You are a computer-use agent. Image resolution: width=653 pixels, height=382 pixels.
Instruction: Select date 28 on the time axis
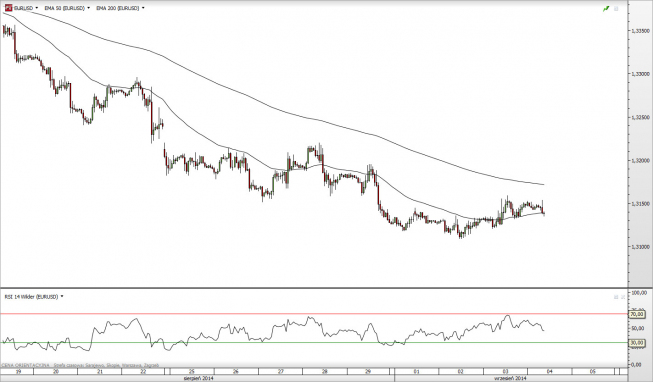point(325,371)
